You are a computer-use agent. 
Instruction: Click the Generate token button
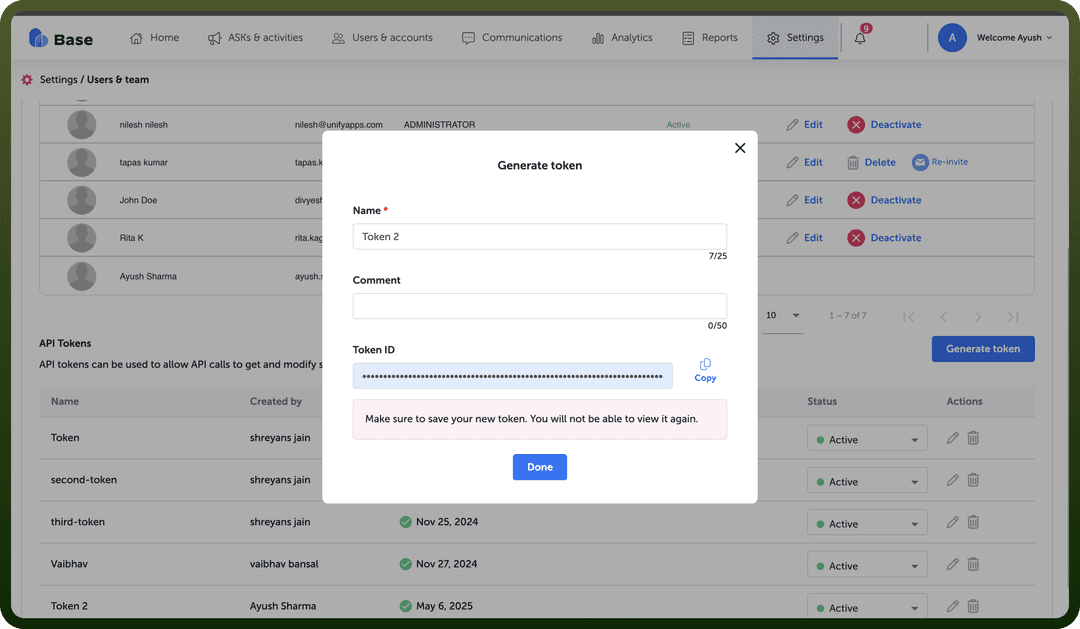coord(983,349)
